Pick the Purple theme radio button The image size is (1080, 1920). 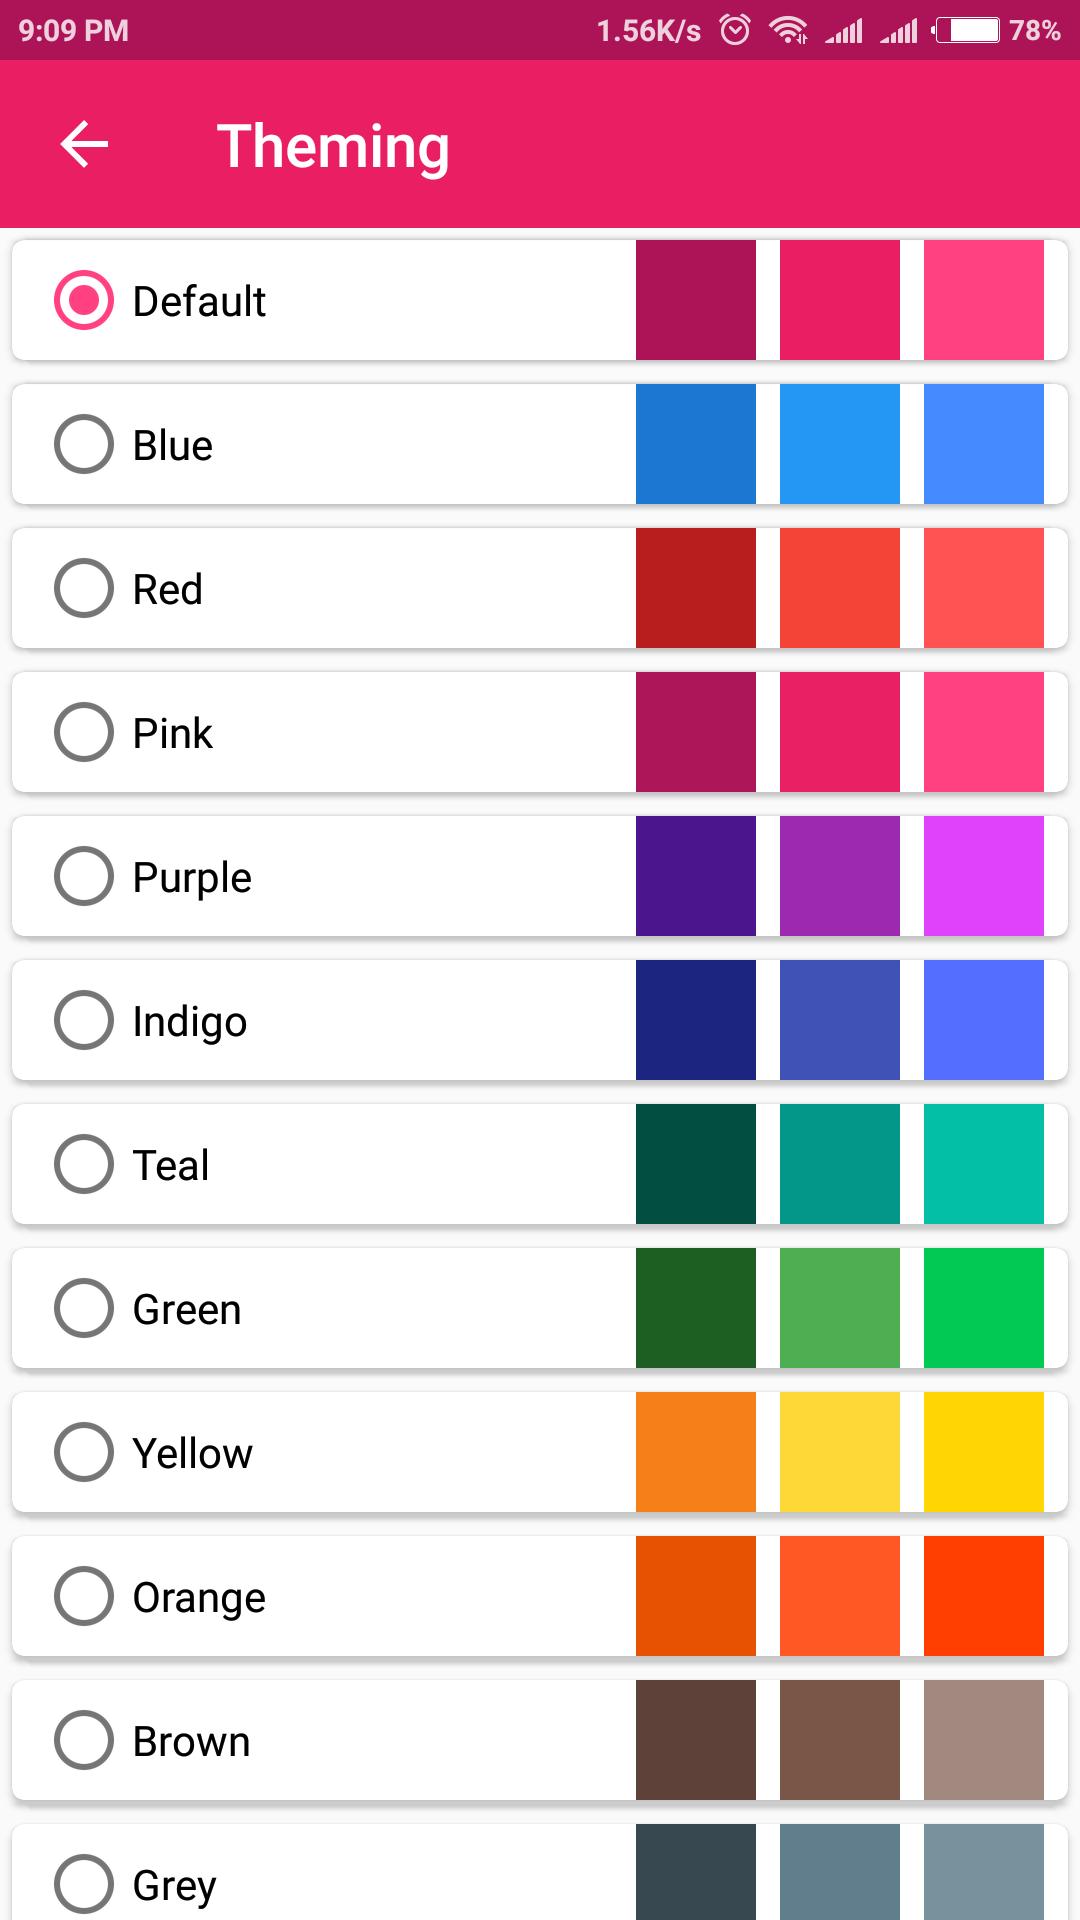pos(84,876)
